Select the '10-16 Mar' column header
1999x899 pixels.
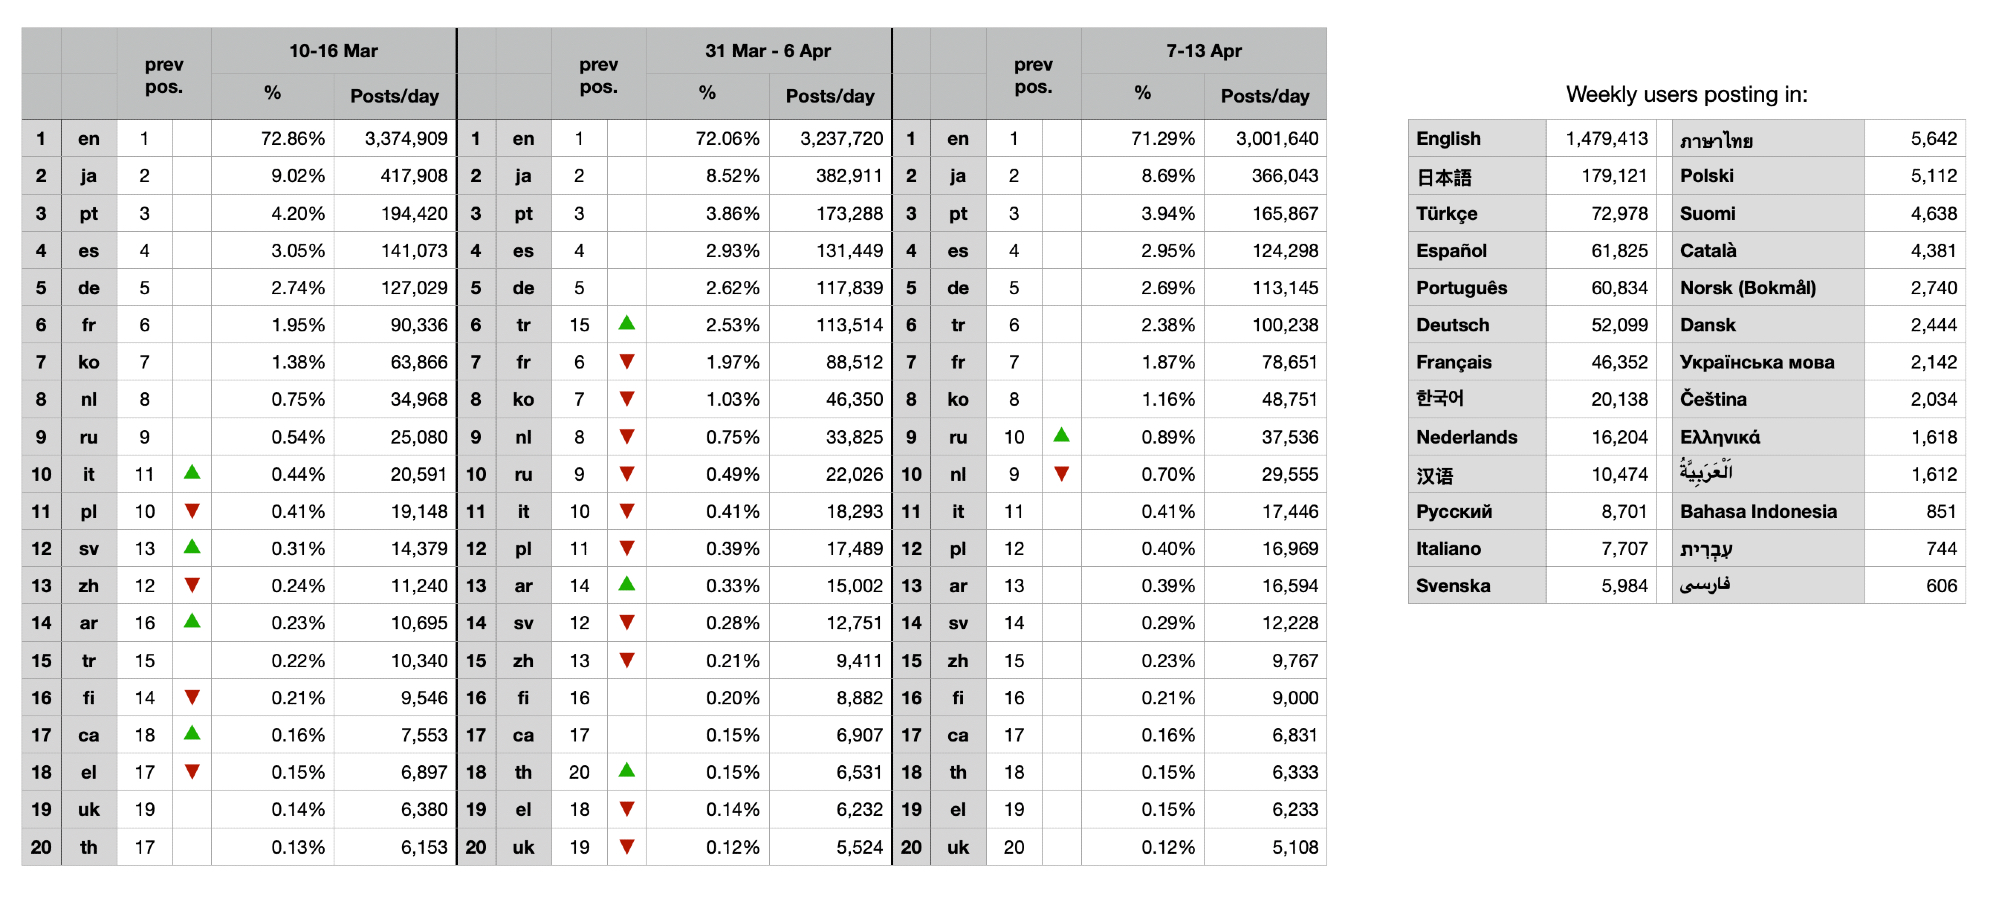click(333, 51)
